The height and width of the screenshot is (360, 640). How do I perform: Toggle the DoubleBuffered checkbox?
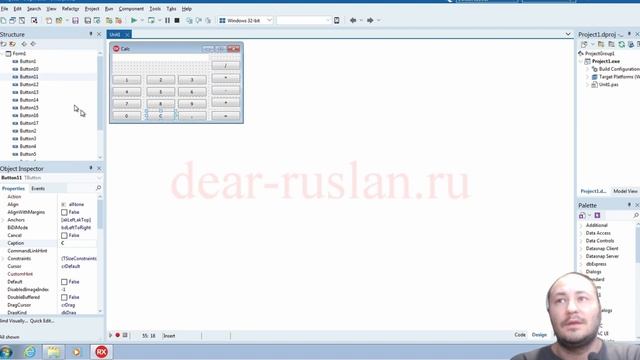pos(64,298)
